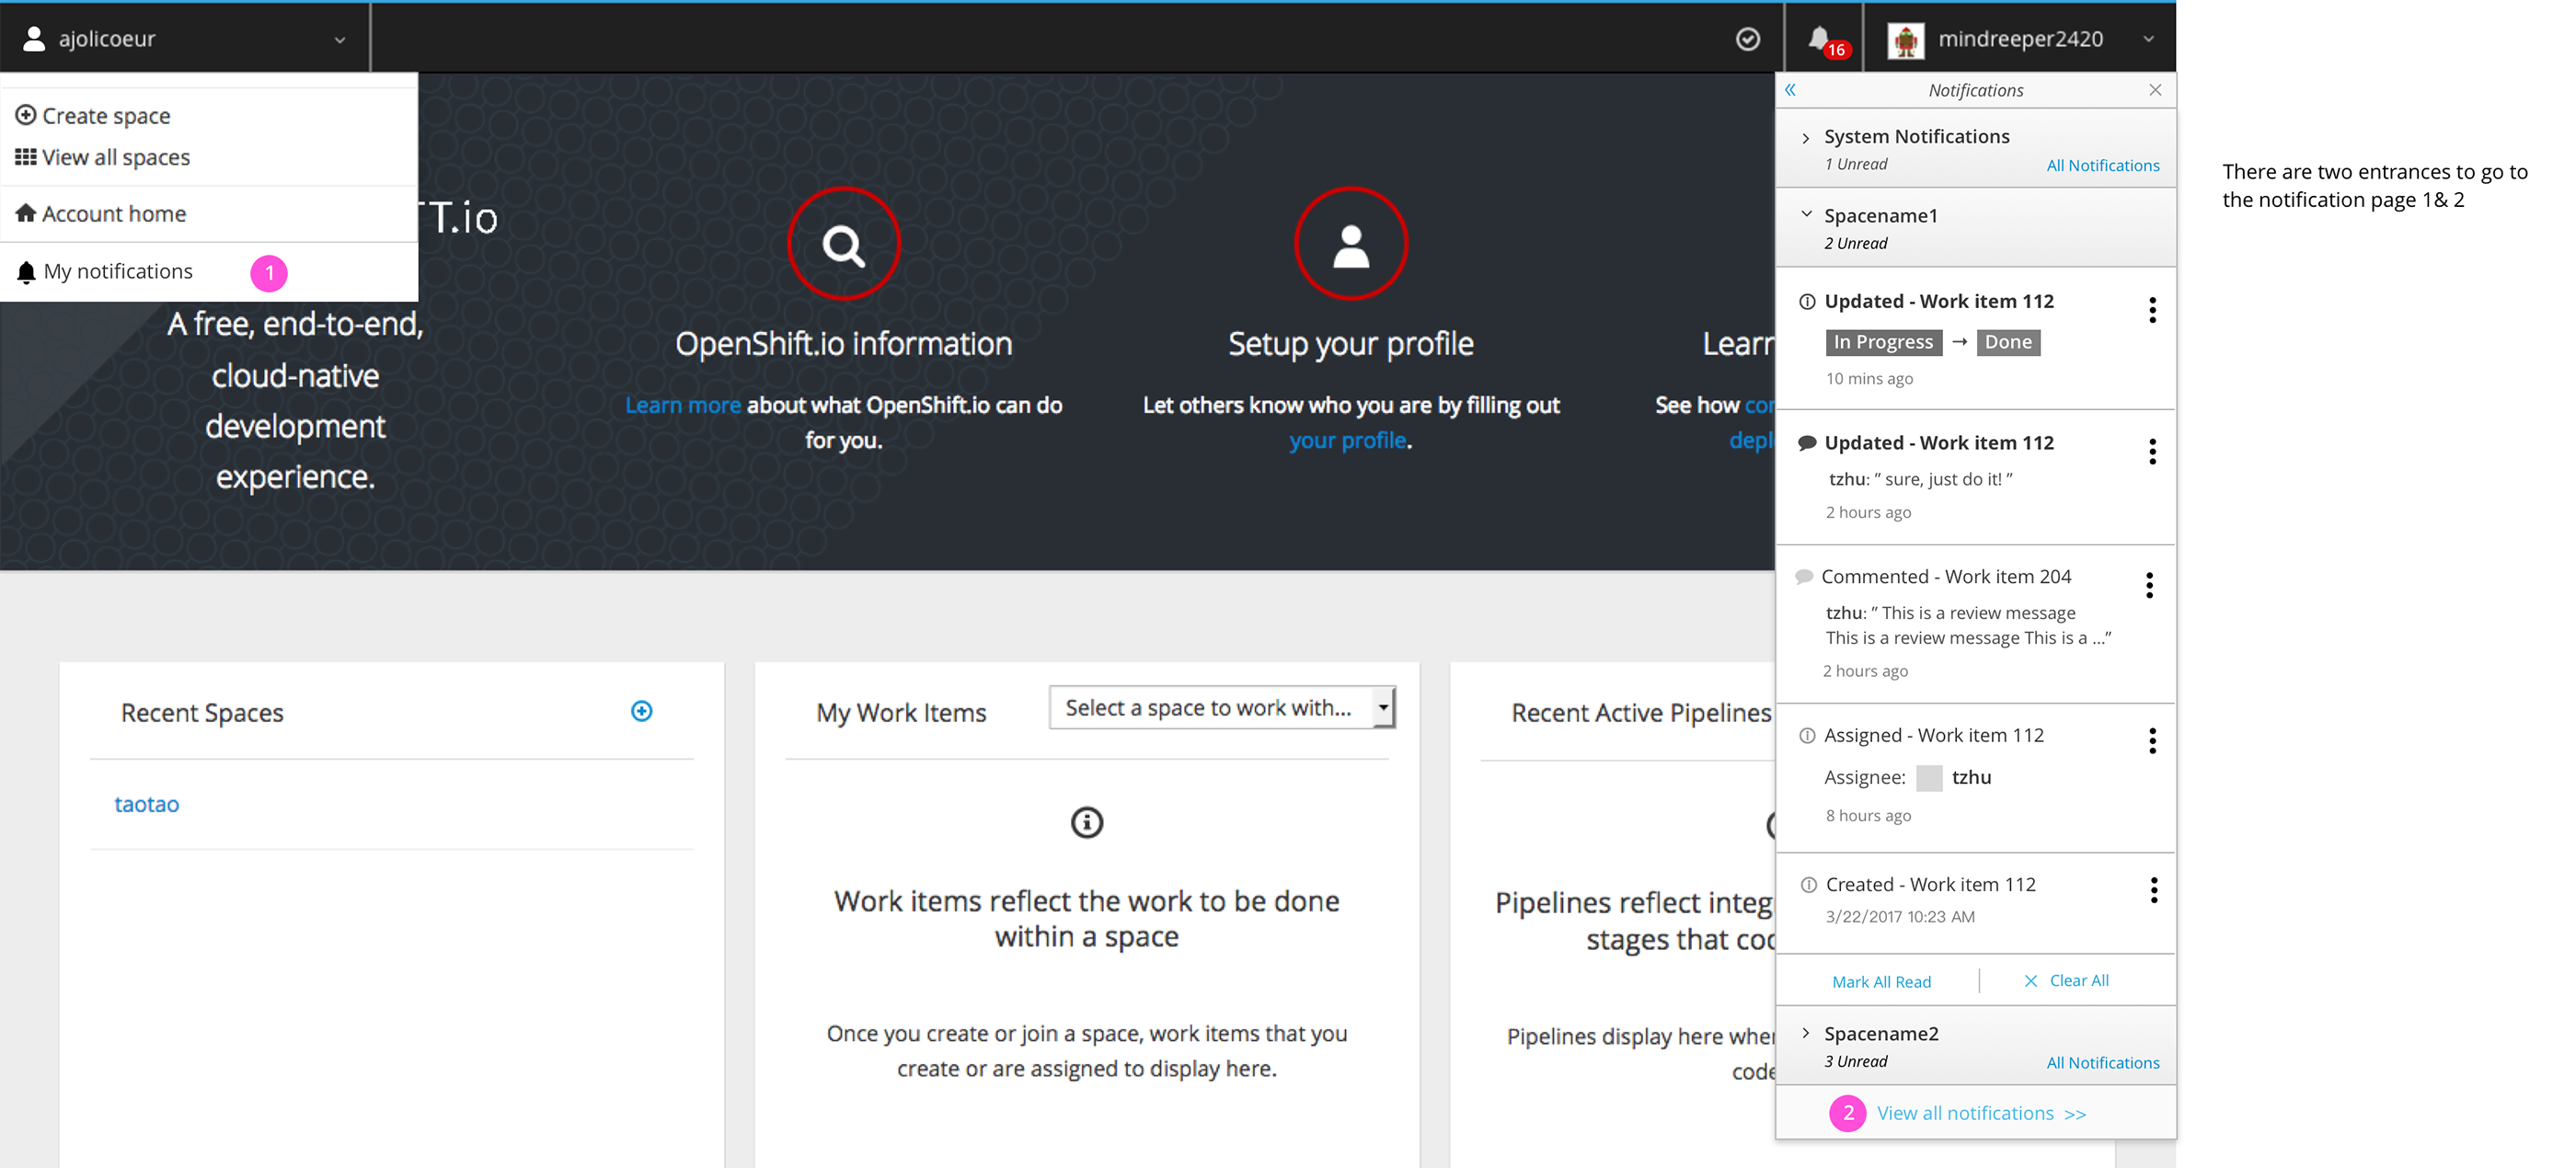Open the taotao space link
2576x1168 pixels.
coord(146,803)
